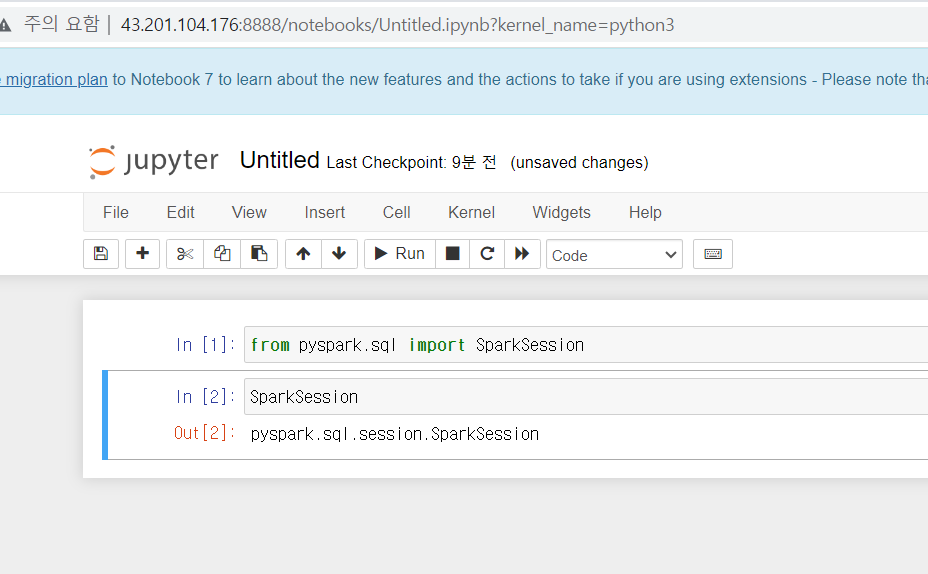Open the Widgets menu
This screenshot has height=574, width=928.
pyautogui.click(x=561, y=212)
